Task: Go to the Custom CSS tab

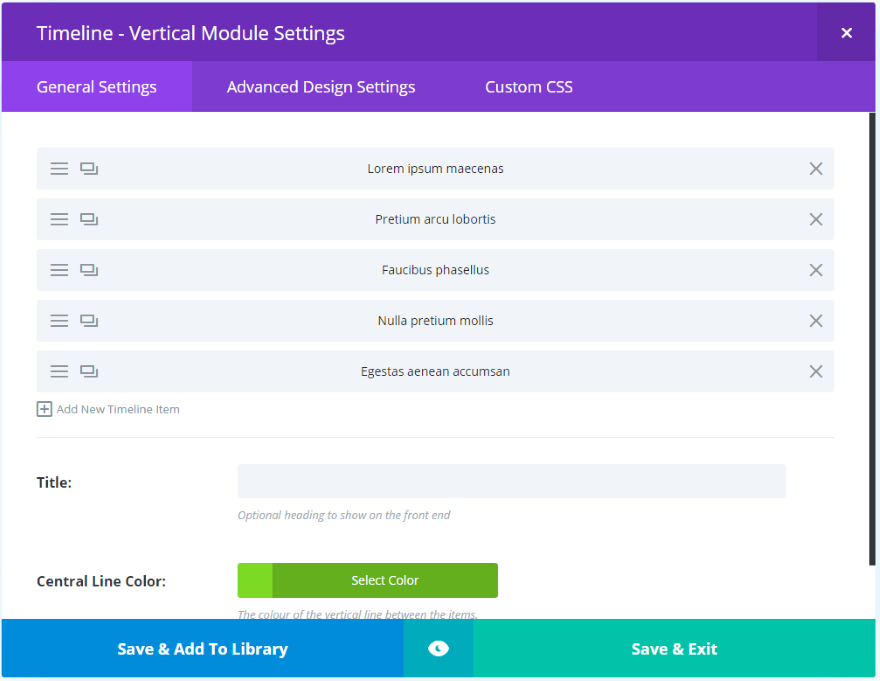Action: [529, 86]
